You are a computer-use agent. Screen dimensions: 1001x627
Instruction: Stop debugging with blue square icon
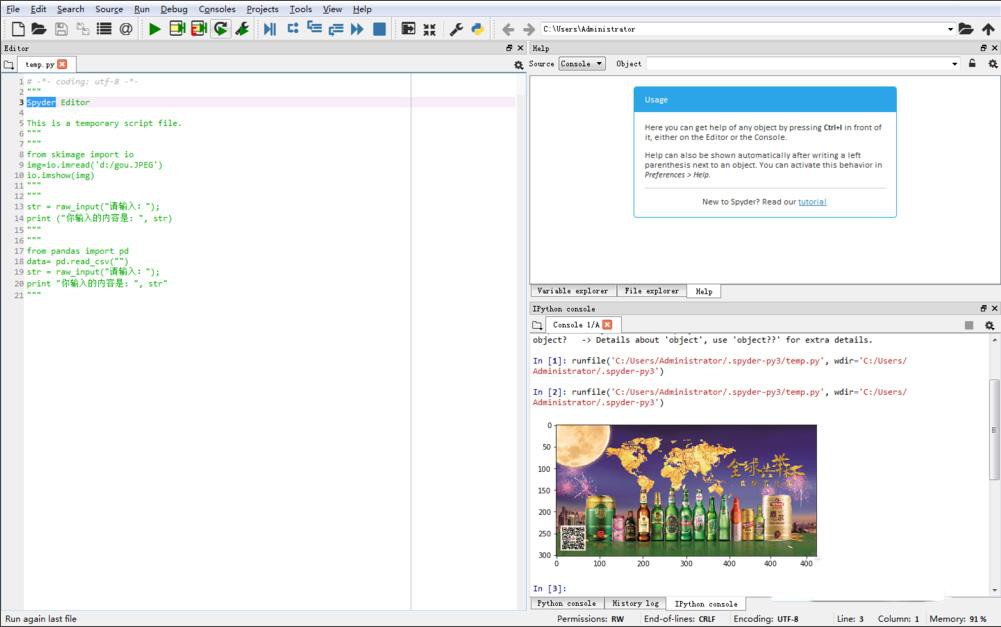379,29
